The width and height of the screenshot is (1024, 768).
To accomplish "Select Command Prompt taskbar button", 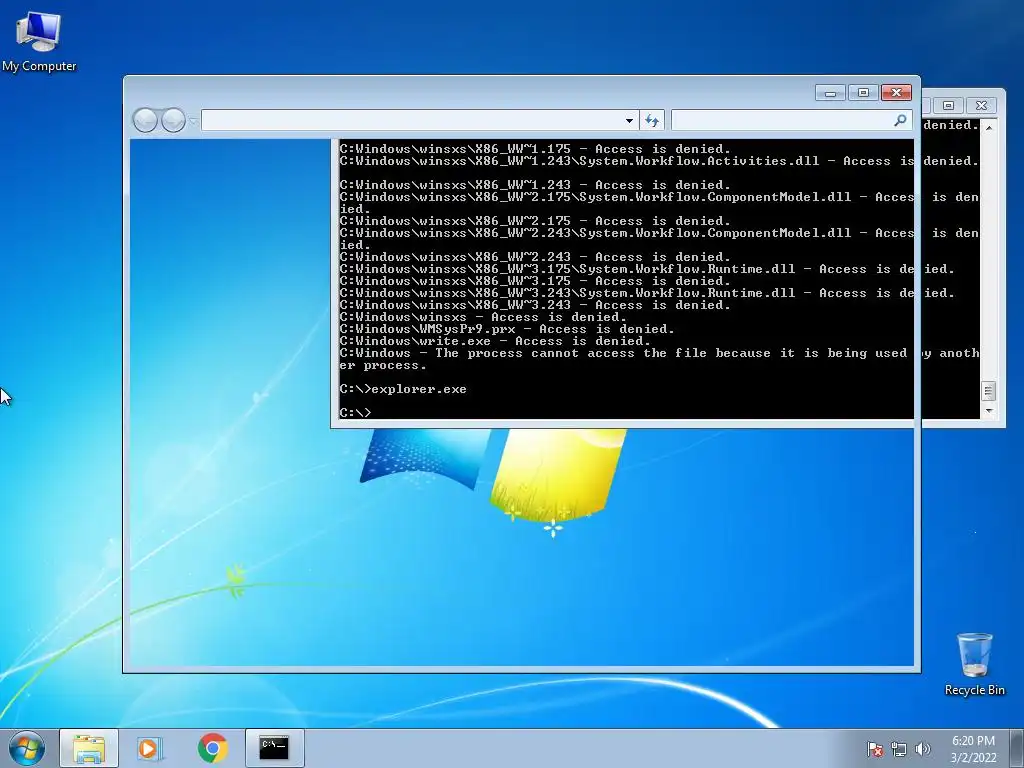I will 274,748.
